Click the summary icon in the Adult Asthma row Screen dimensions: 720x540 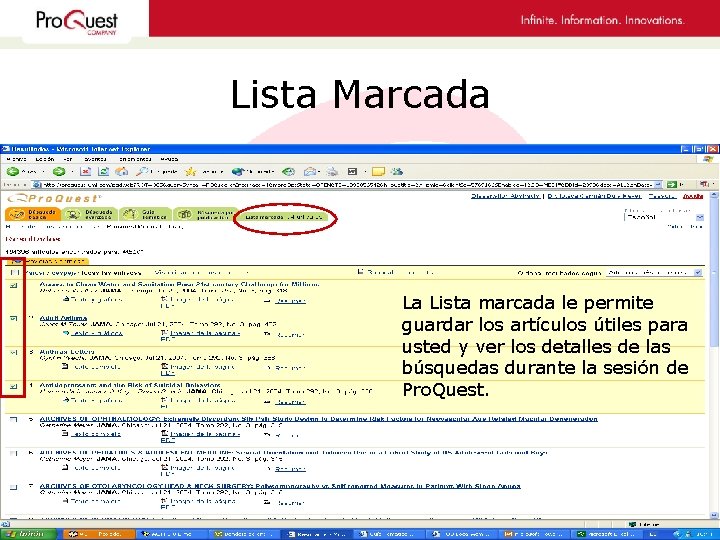pyautogui.click(x=267, y=334)
